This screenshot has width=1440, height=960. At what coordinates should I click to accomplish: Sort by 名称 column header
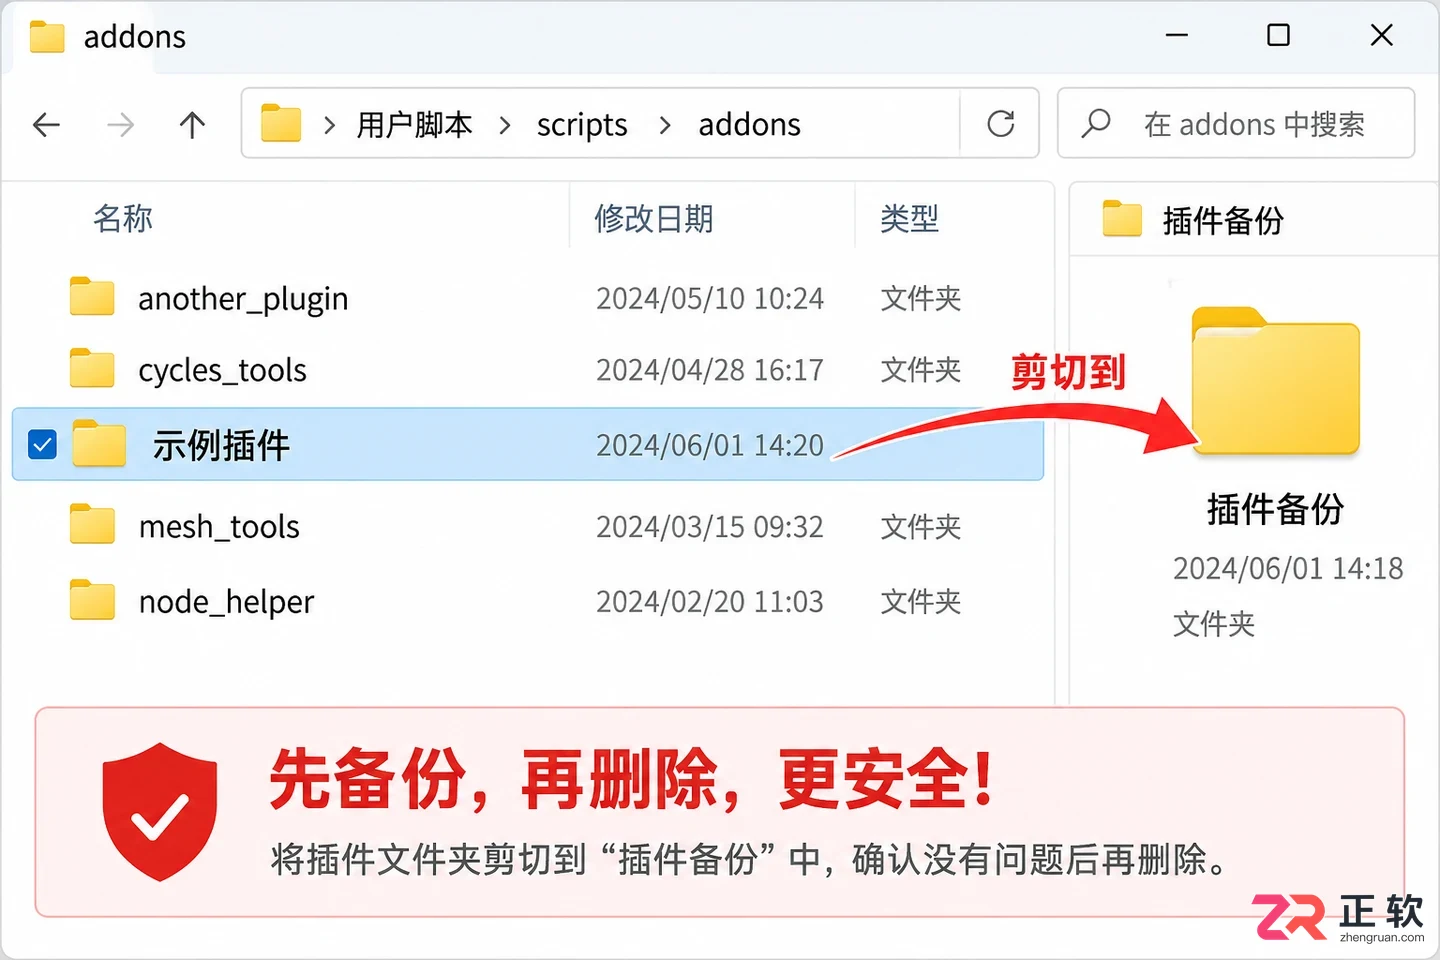123,218
